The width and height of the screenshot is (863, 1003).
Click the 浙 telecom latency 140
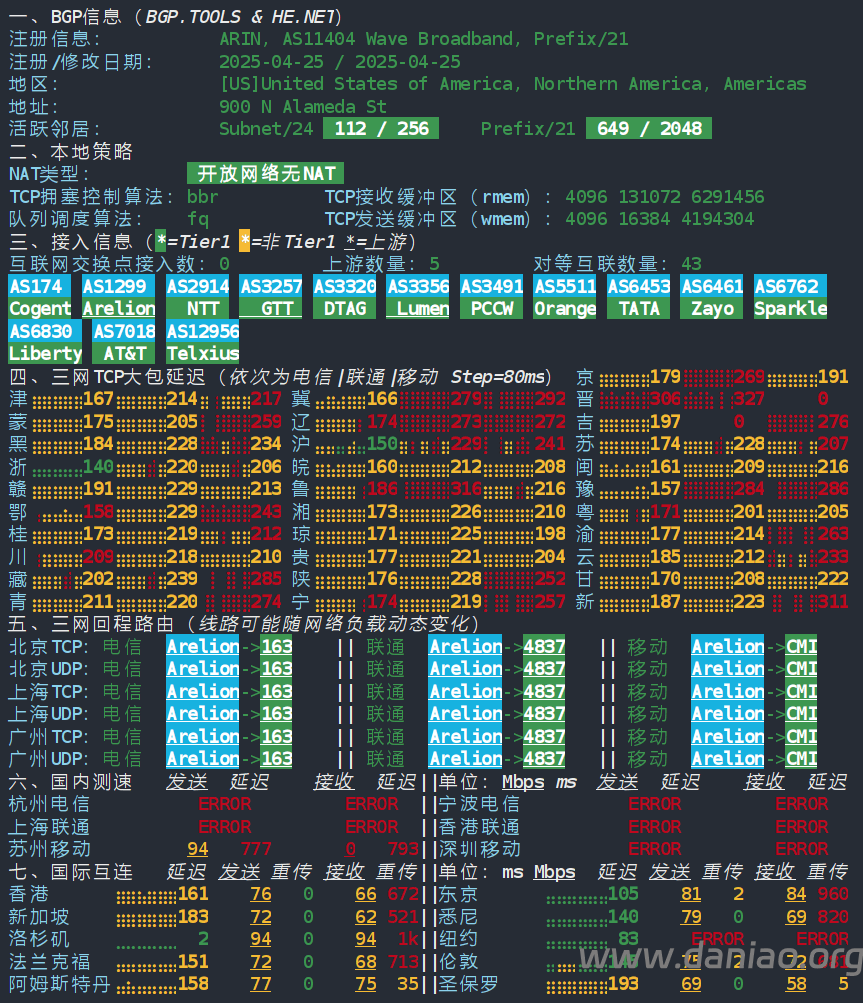point(98,466)
